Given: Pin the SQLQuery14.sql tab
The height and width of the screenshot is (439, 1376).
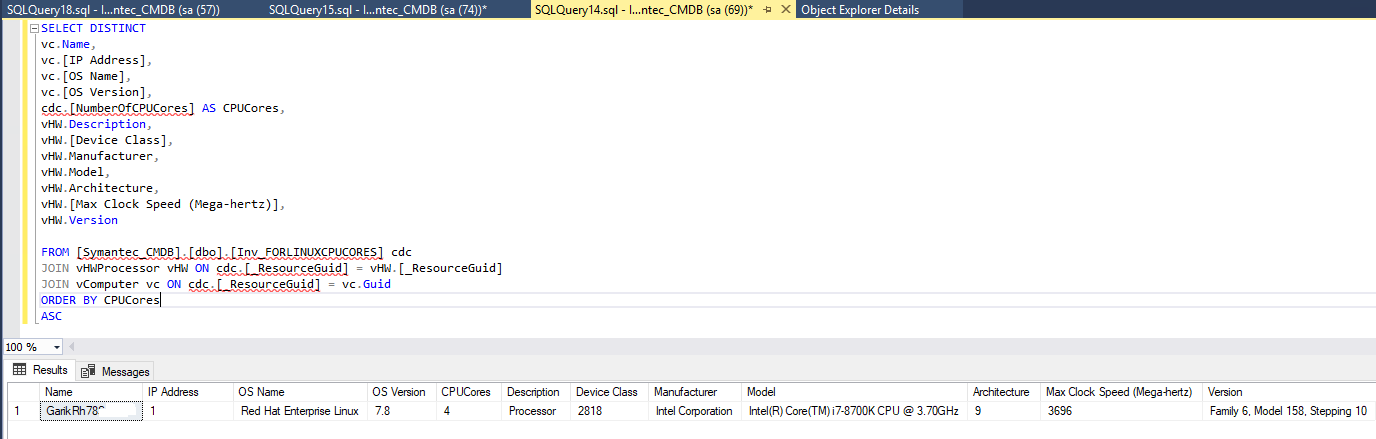Looking at the screenshot, I should tap(767, 10).
